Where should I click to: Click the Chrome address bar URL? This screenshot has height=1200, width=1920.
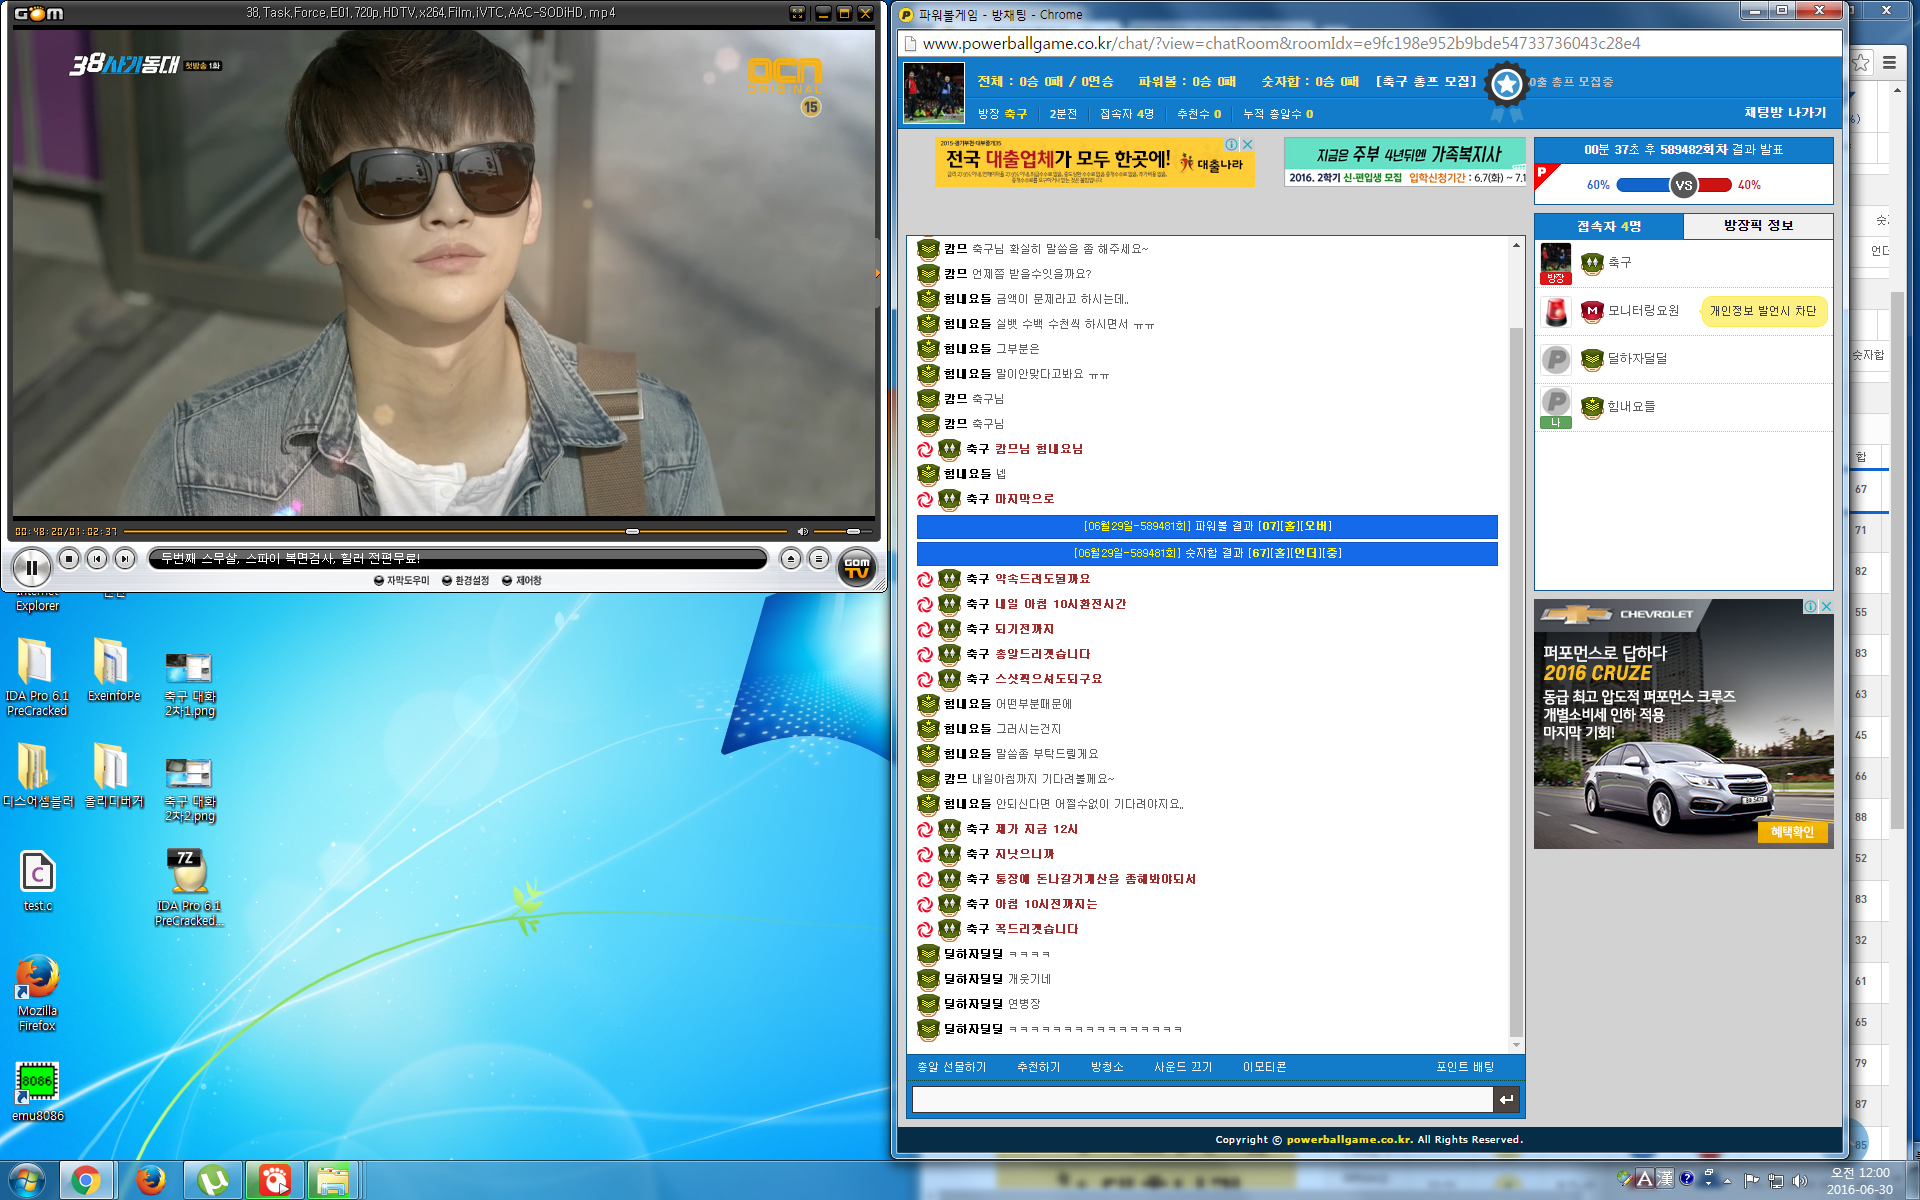tap(1281, 43)
